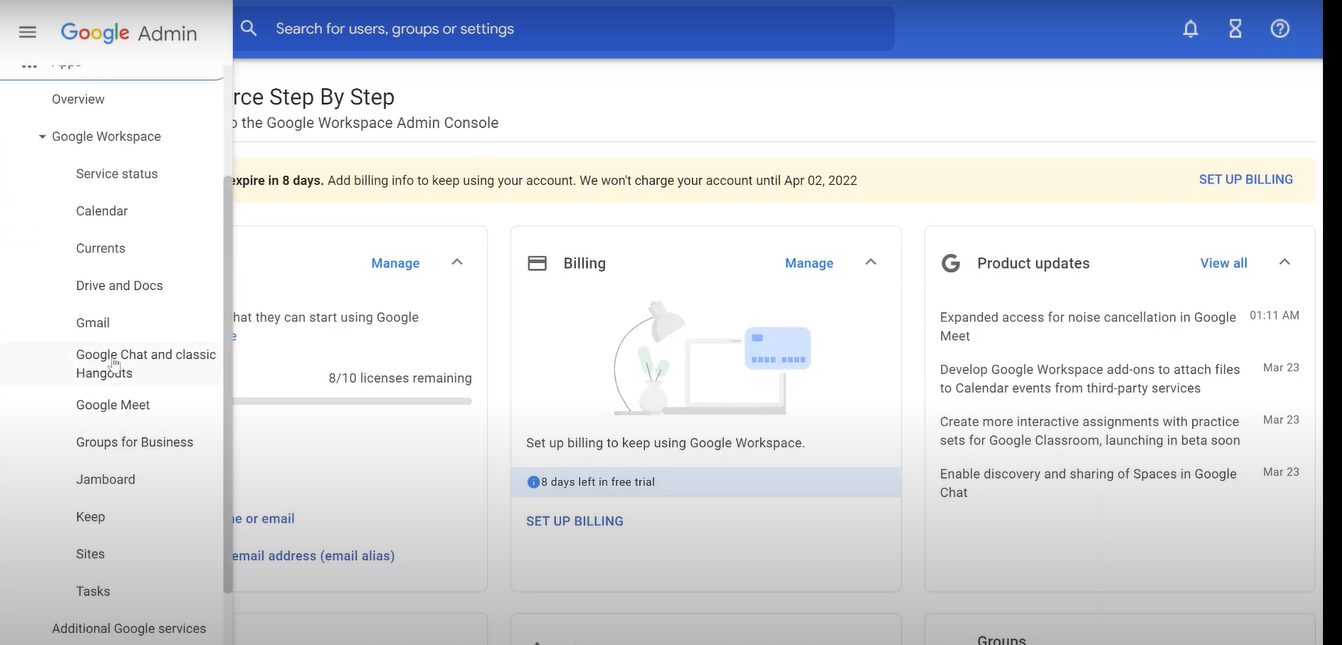Screen dimensions: 1342x645
Task: Click Manage in the Billing card
Action: 809,263
